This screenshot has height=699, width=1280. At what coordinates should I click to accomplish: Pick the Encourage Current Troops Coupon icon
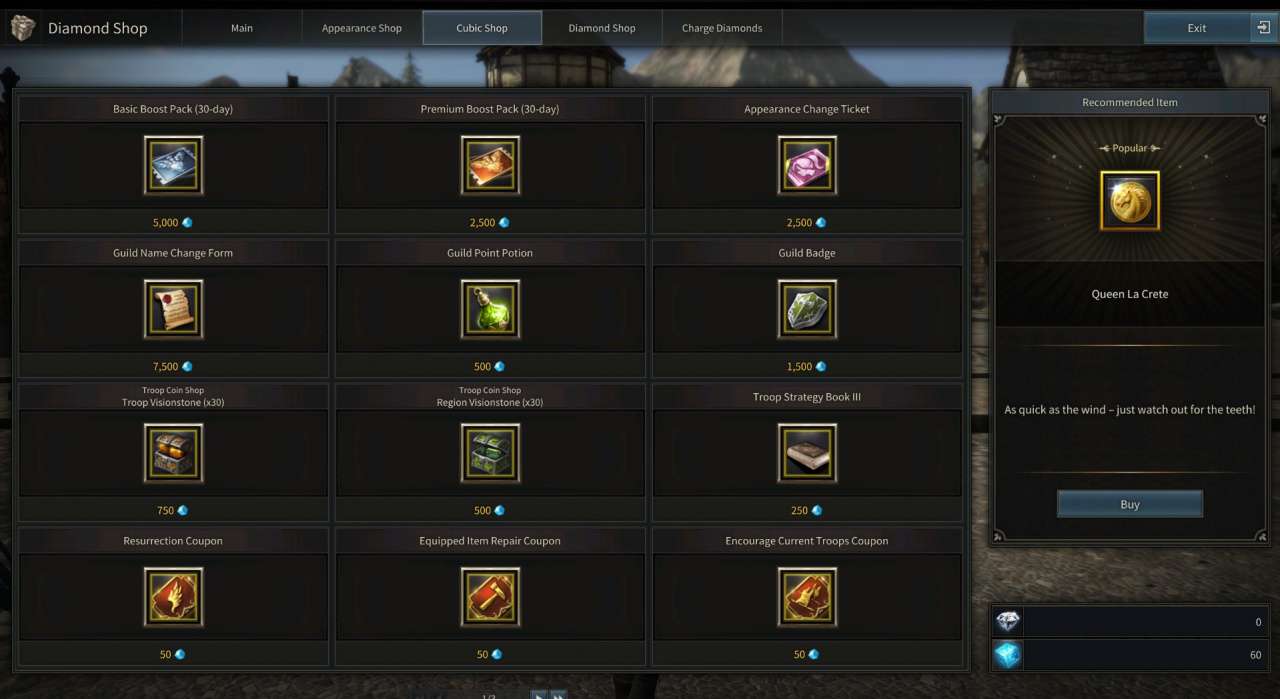click(x=807, y=597)
